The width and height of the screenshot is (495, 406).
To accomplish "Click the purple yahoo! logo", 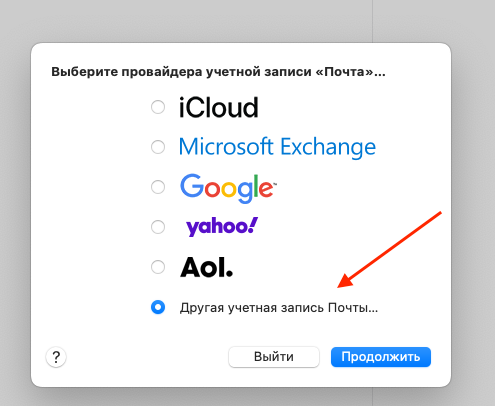I will pyautogui.click(x=222, y=227).
